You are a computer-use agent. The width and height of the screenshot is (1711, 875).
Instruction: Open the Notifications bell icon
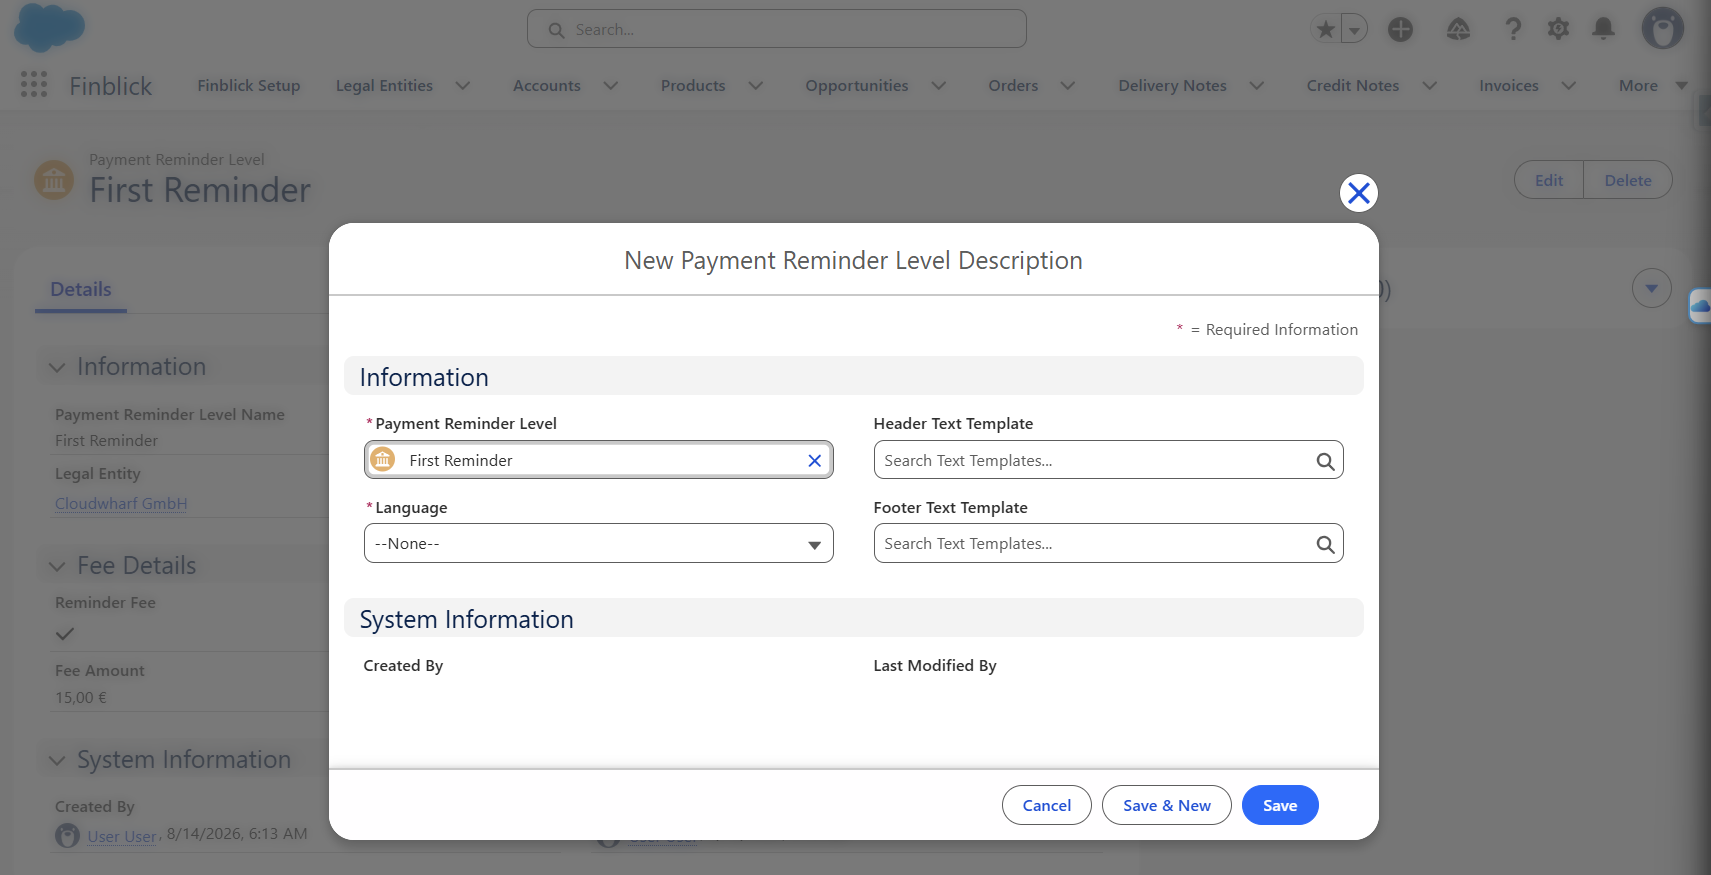click(1603, 29)
